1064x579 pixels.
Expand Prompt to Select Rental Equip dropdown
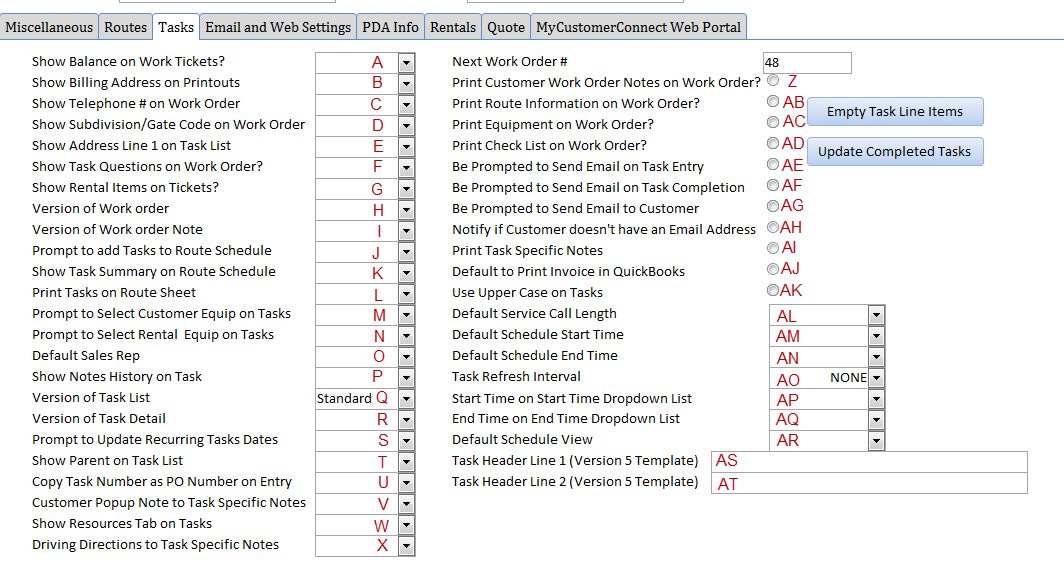tap(406, 337)
